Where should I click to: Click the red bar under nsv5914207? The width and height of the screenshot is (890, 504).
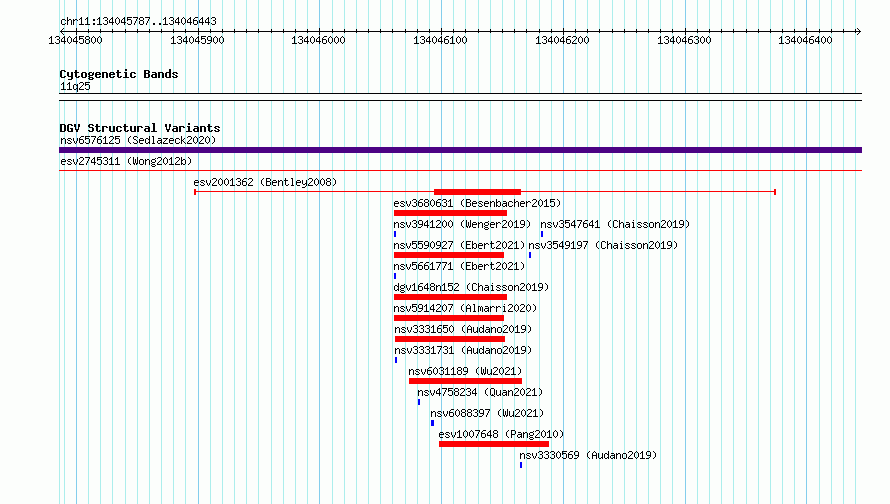coord(449,318)
